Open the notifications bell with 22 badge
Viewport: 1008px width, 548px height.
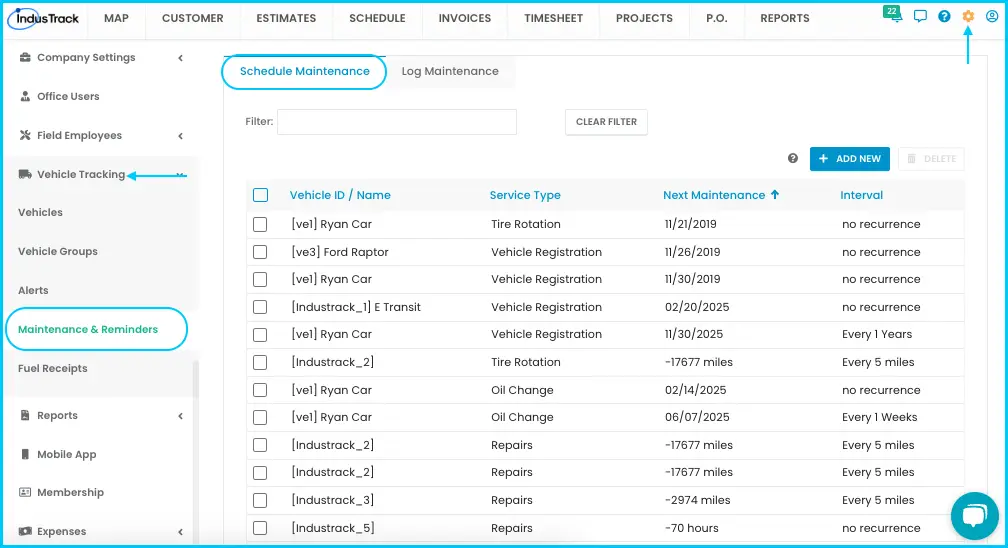893,14
